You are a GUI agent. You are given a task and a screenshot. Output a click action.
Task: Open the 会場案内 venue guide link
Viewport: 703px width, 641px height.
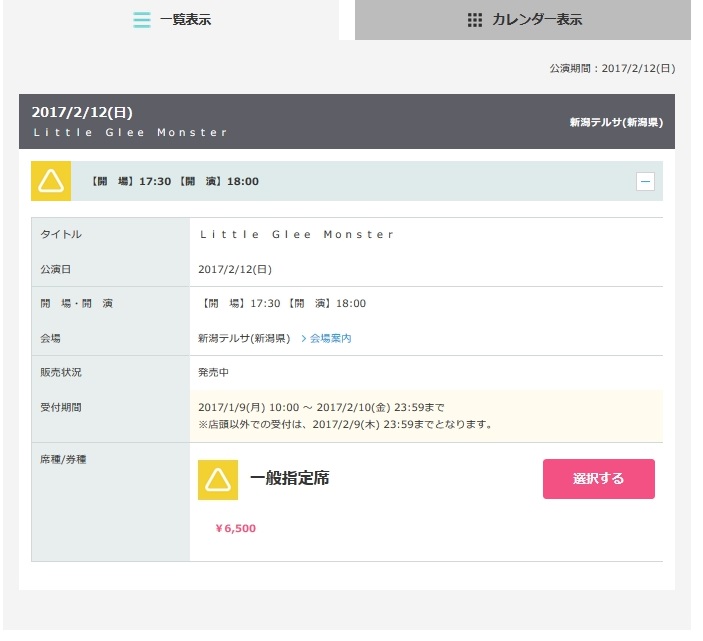coord(330,338)
